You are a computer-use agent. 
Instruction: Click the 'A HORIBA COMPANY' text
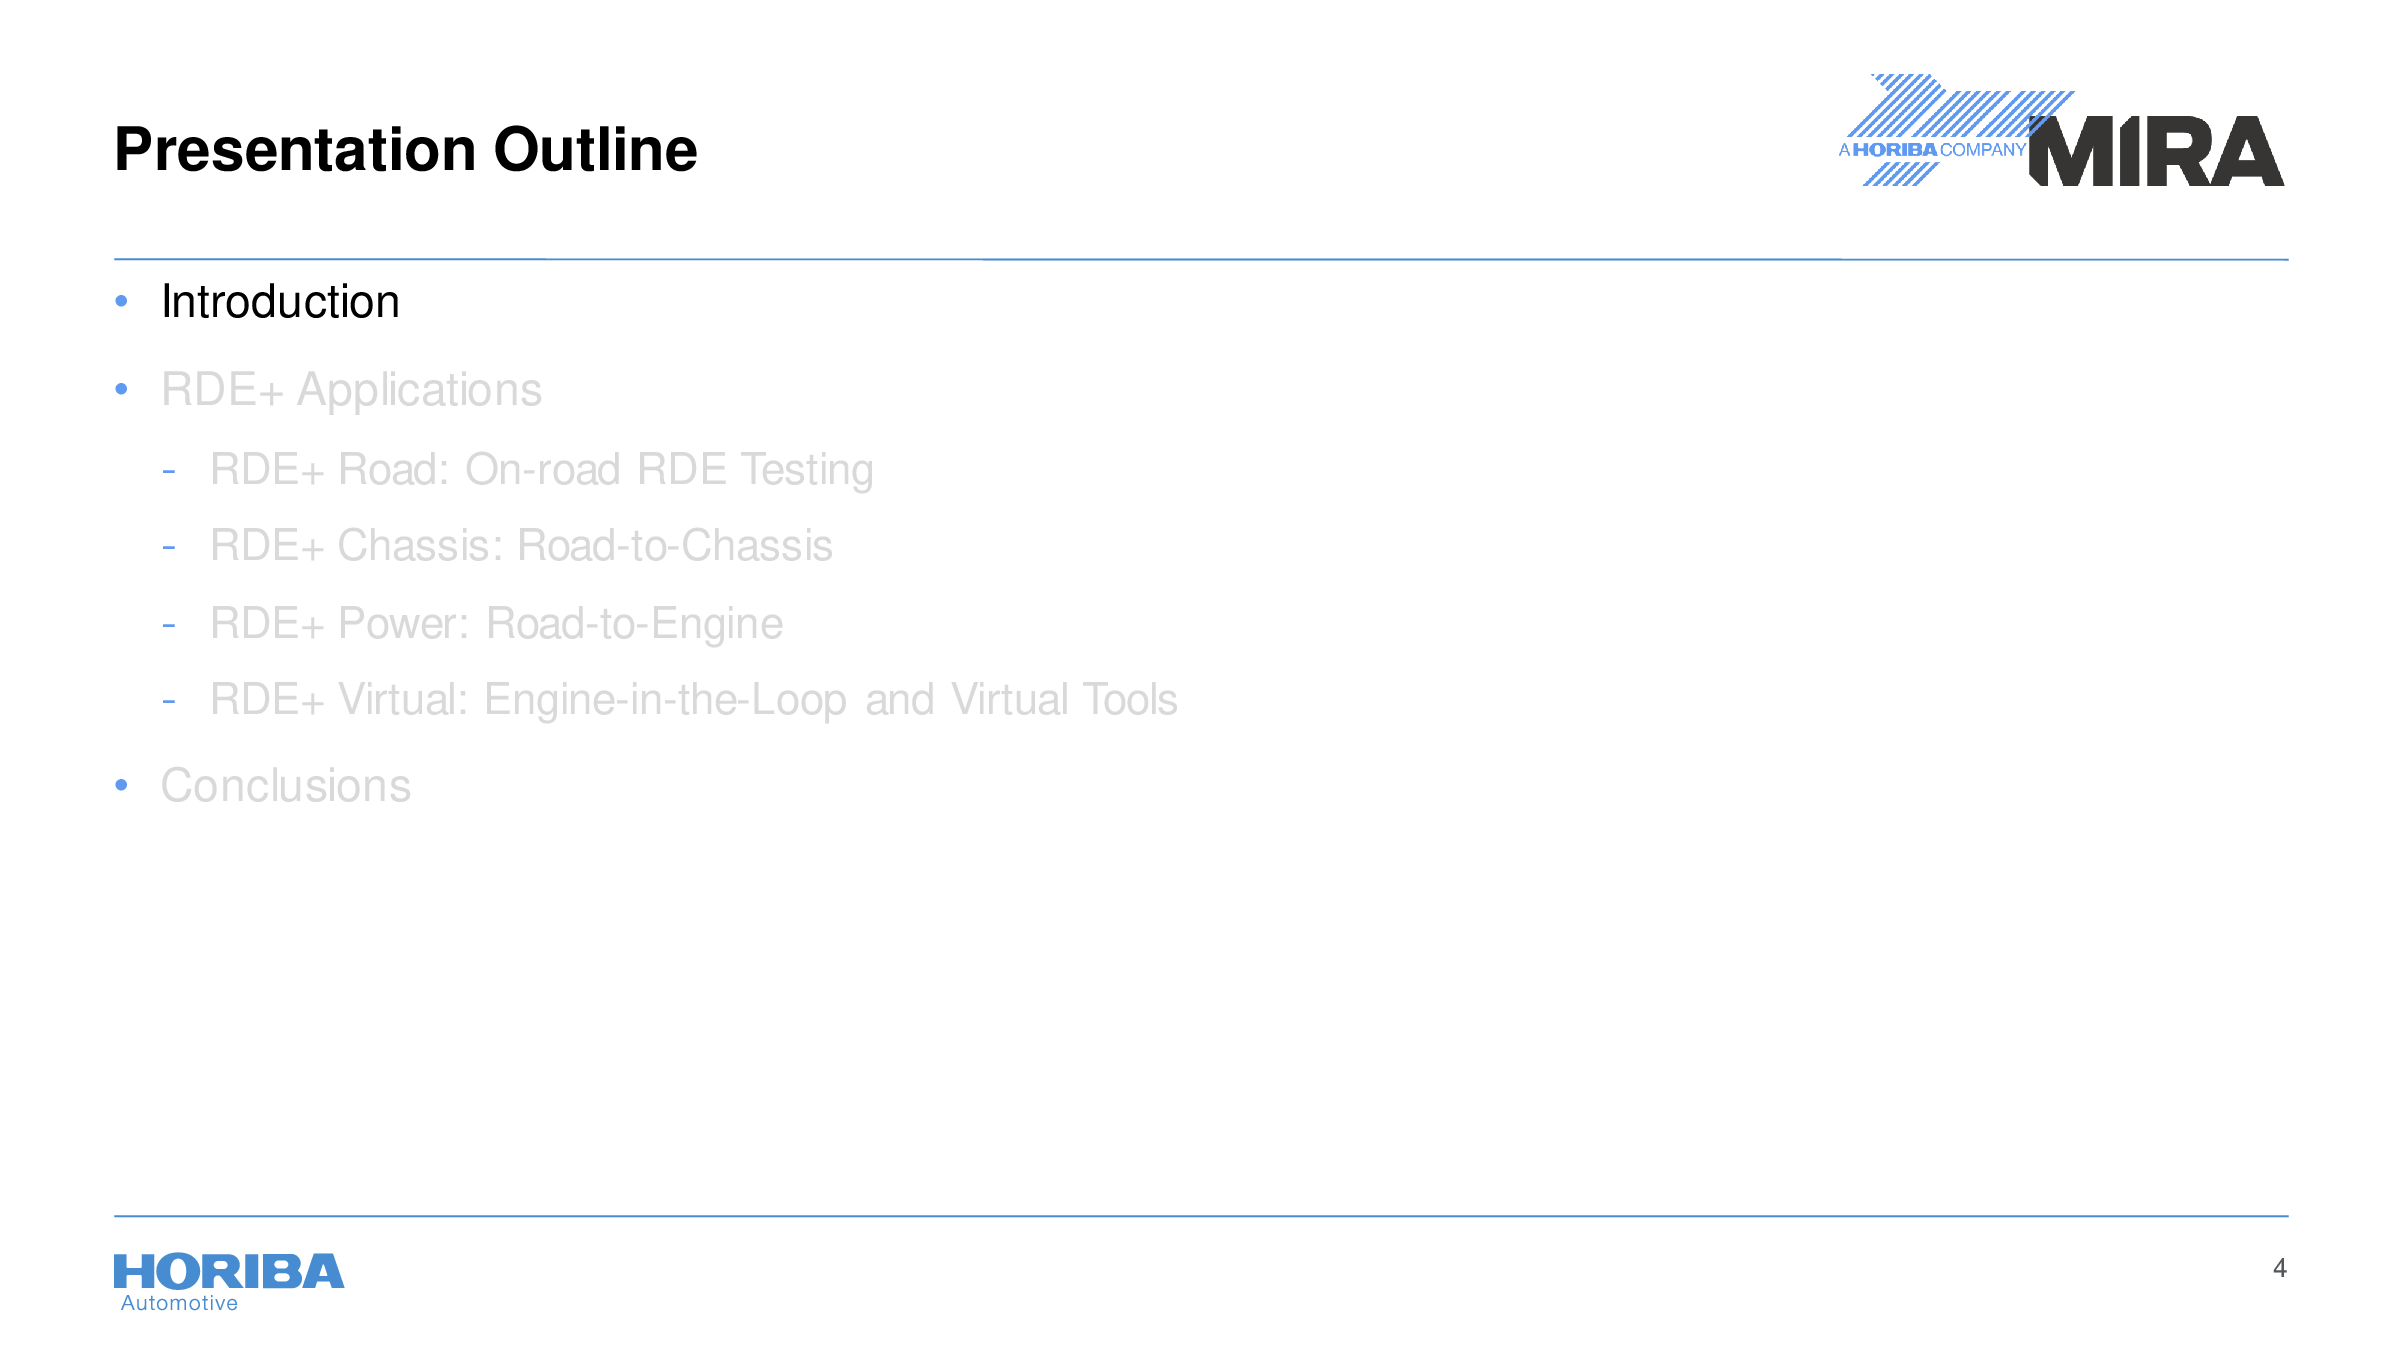pos(1932,150)
